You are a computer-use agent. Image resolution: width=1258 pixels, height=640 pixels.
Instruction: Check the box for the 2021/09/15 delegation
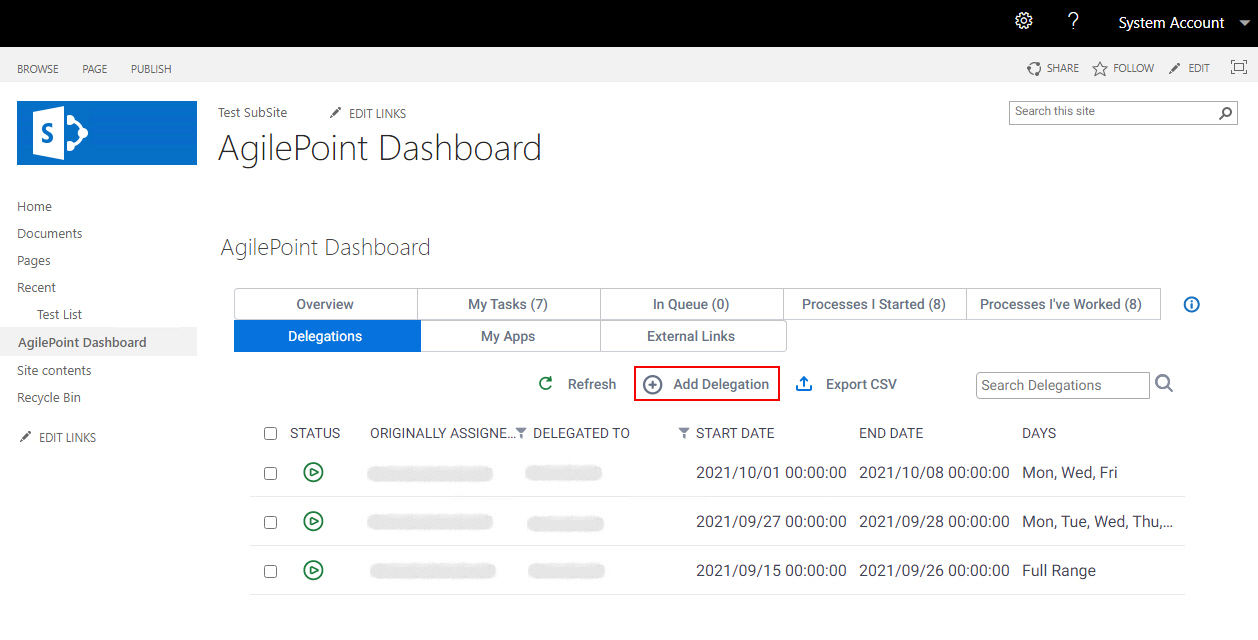270,571
